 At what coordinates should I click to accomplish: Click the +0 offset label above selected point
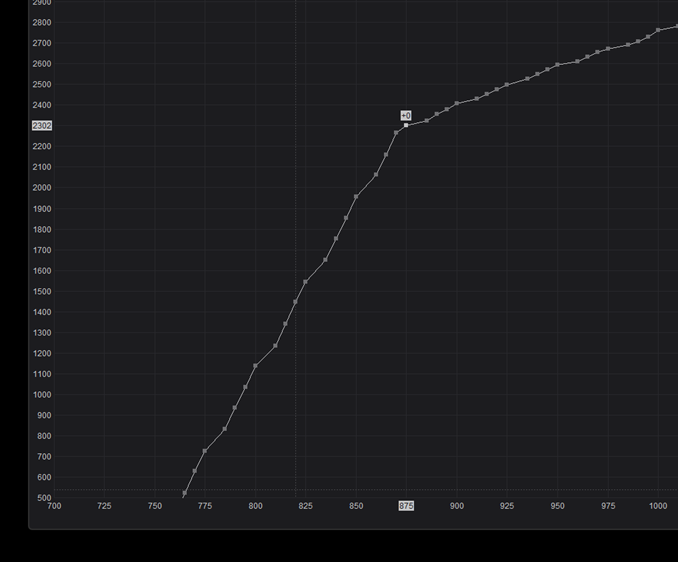click(x=406, y=116)
